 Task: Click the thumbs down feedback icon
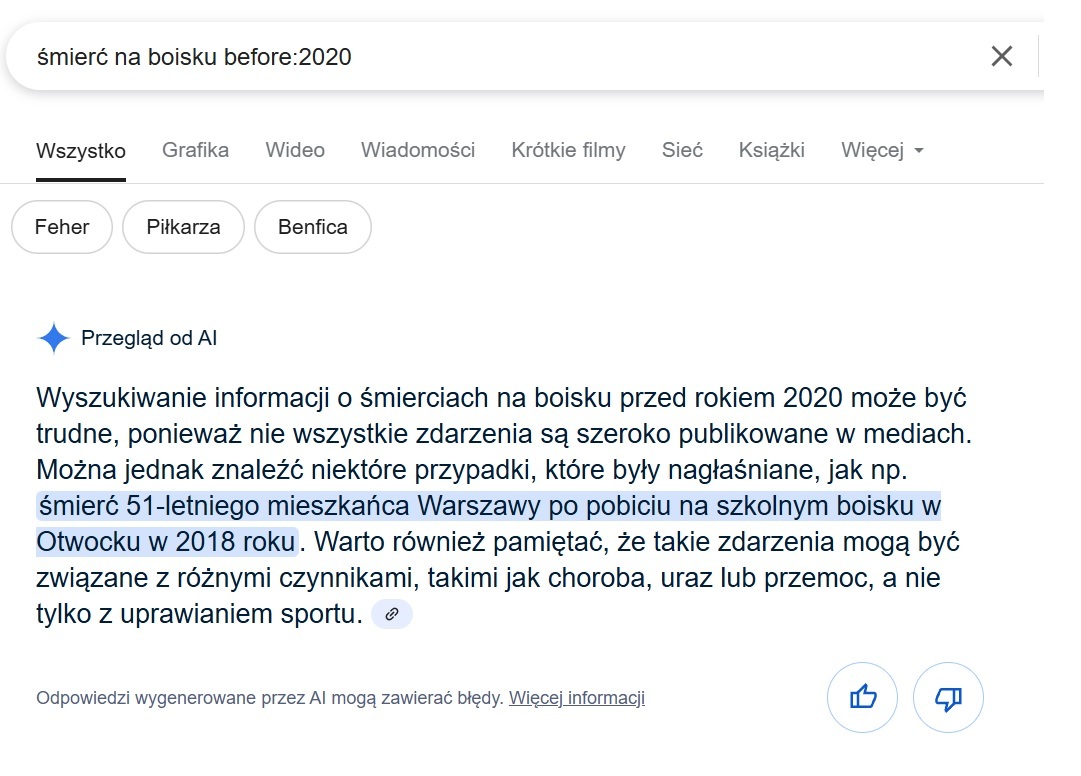(948, 697)
